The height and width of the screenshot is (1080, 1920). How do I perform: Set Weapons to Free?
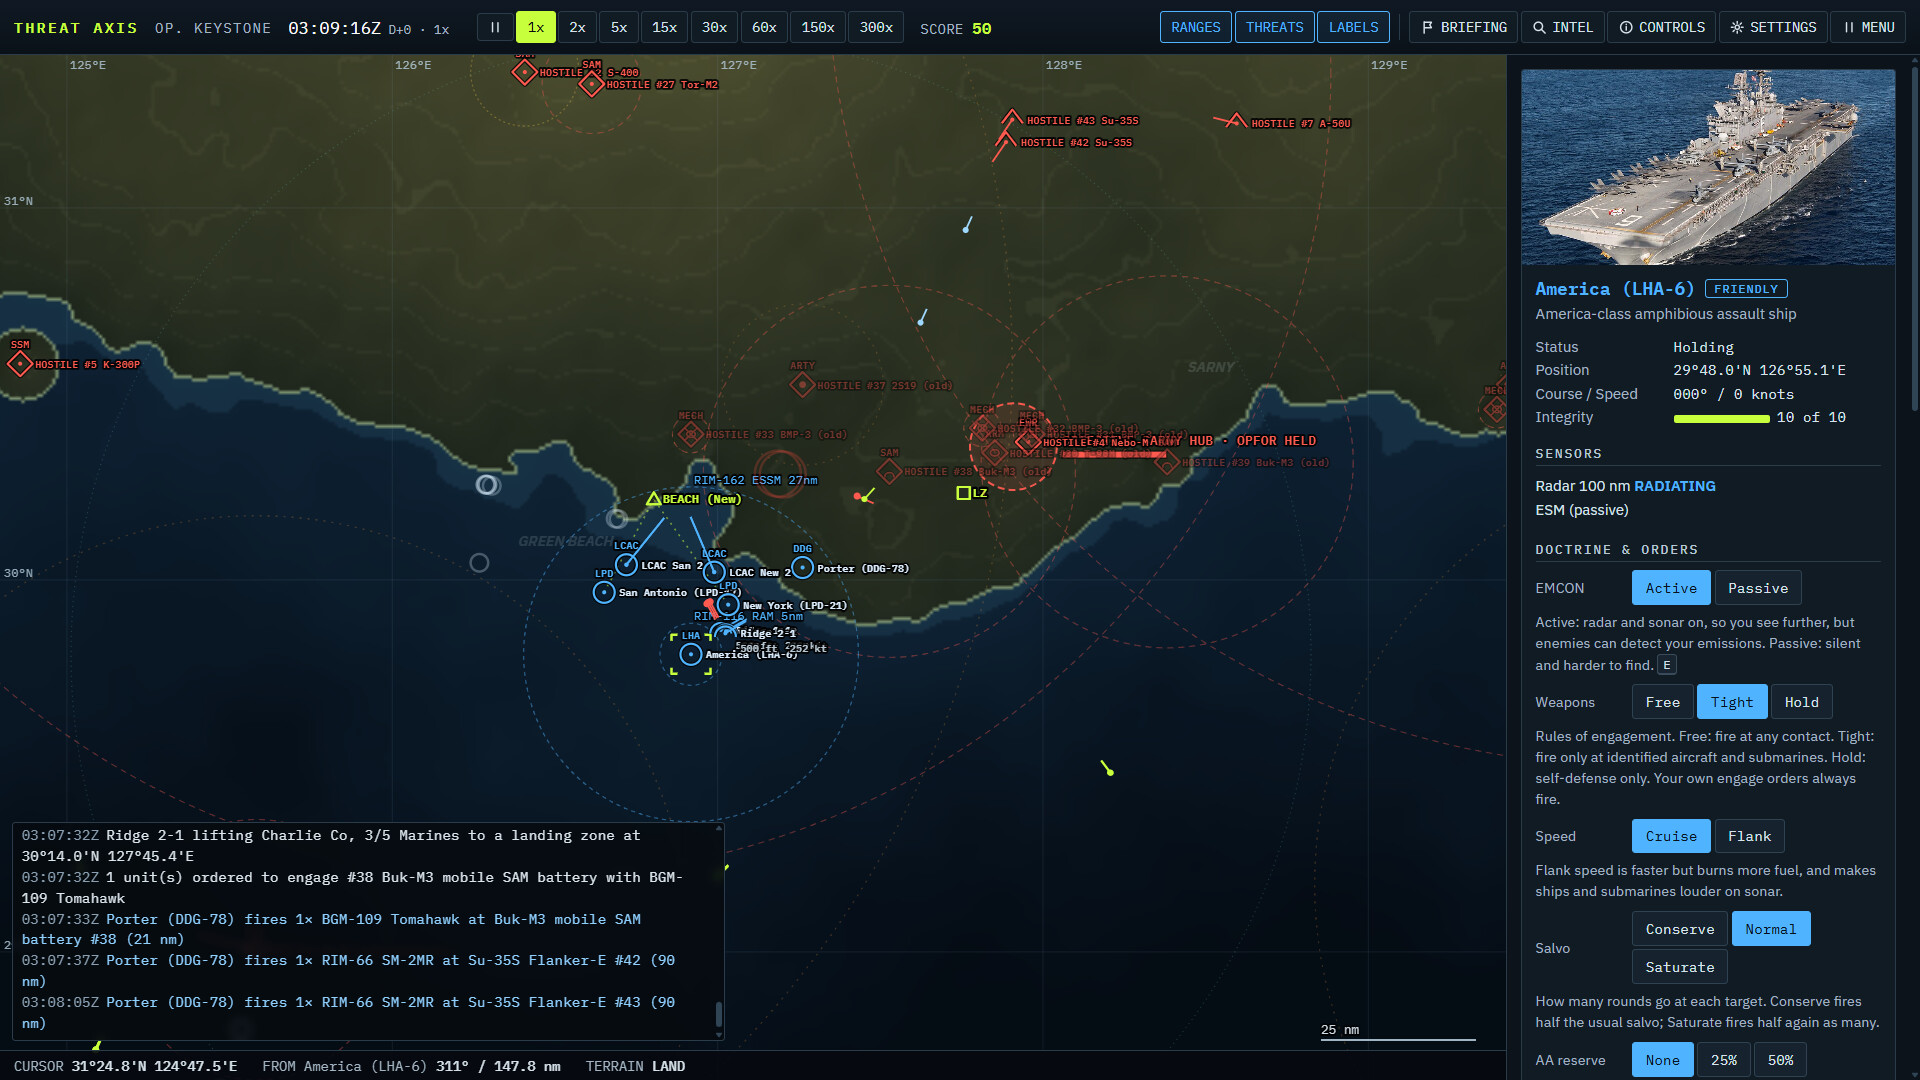1663,702
